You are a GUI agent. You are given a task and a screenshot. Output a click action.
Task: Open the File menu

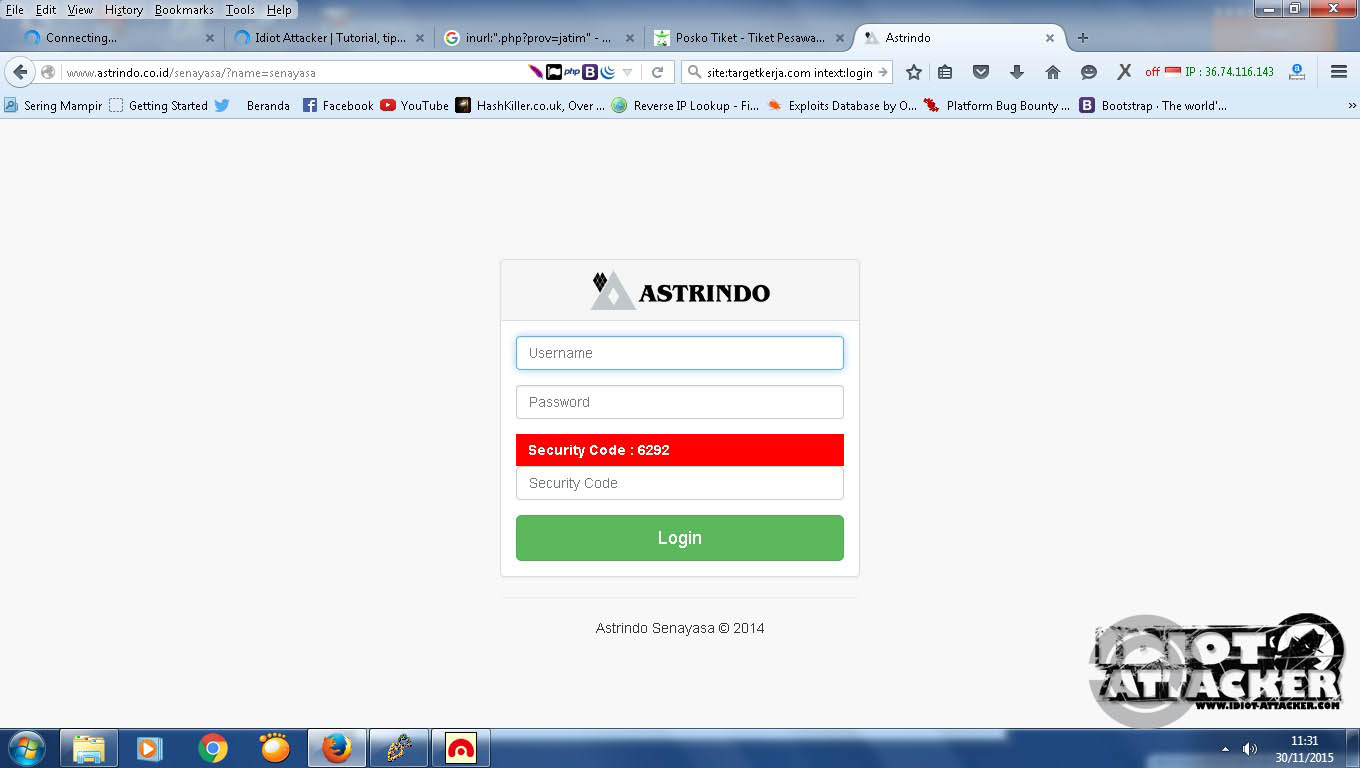coord(15,10)
